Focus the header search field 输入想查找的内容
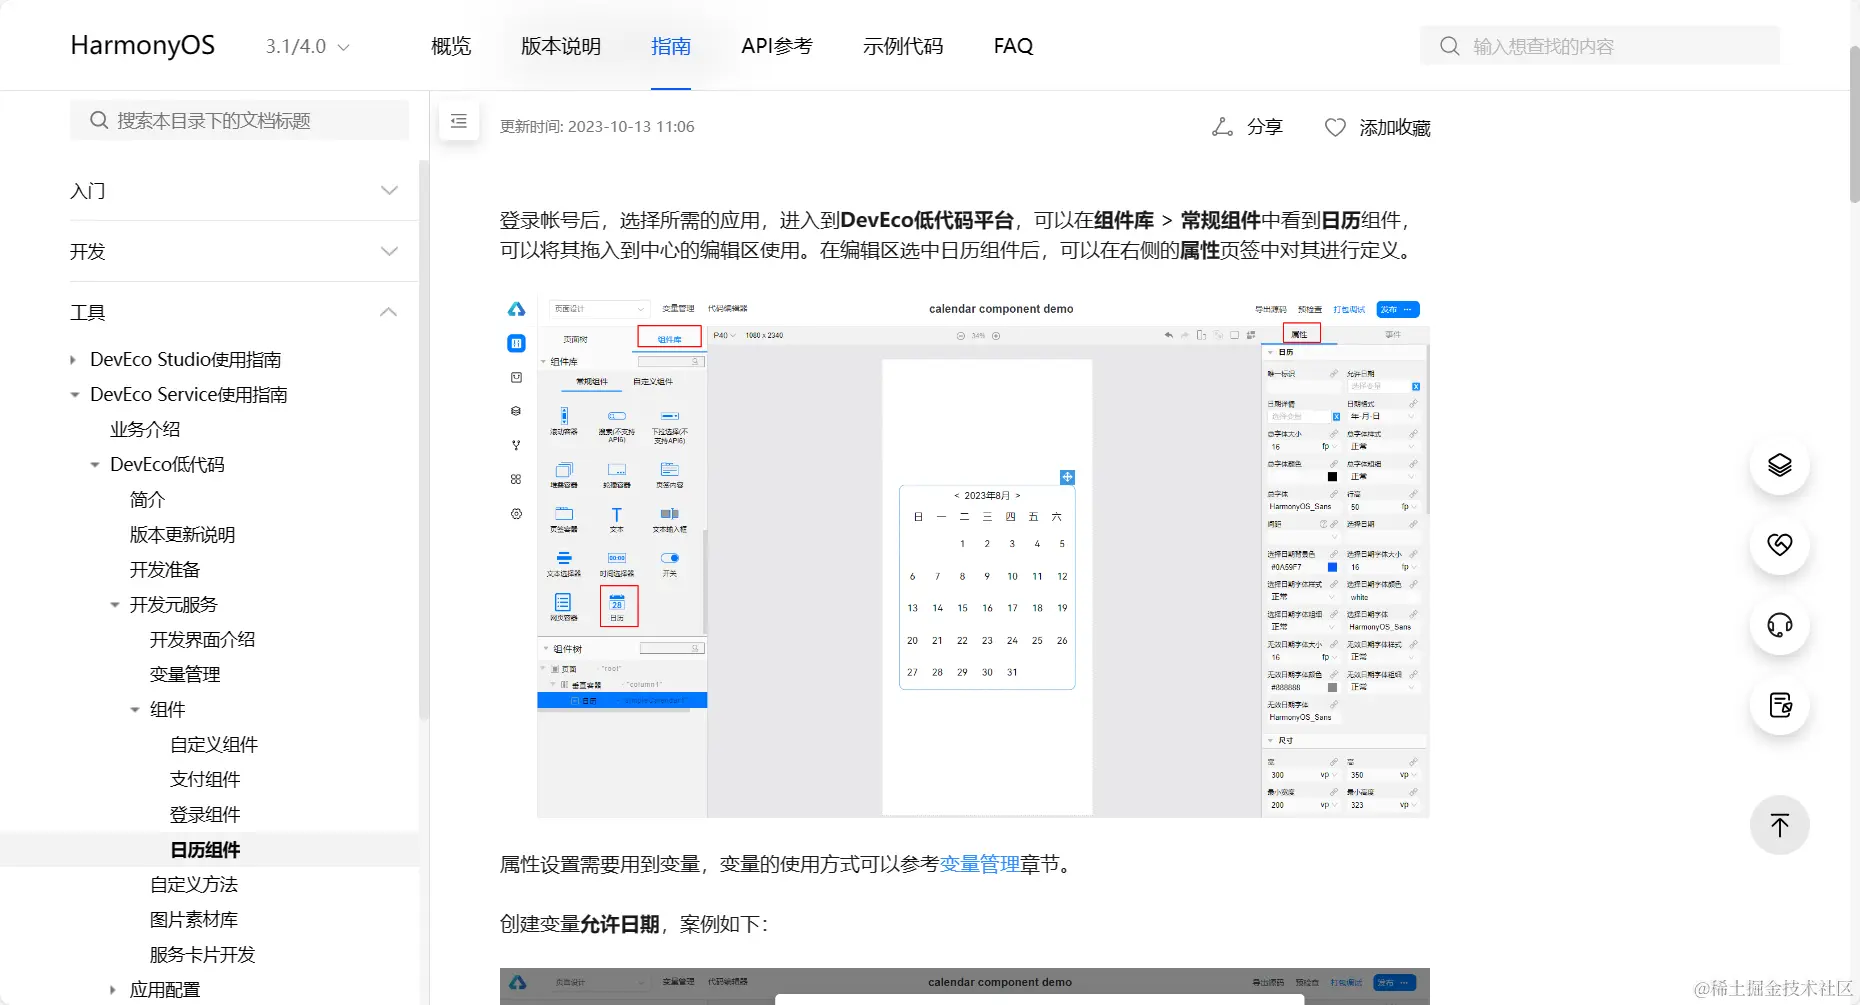Screen dimensions: 1860x1005 1600,46
